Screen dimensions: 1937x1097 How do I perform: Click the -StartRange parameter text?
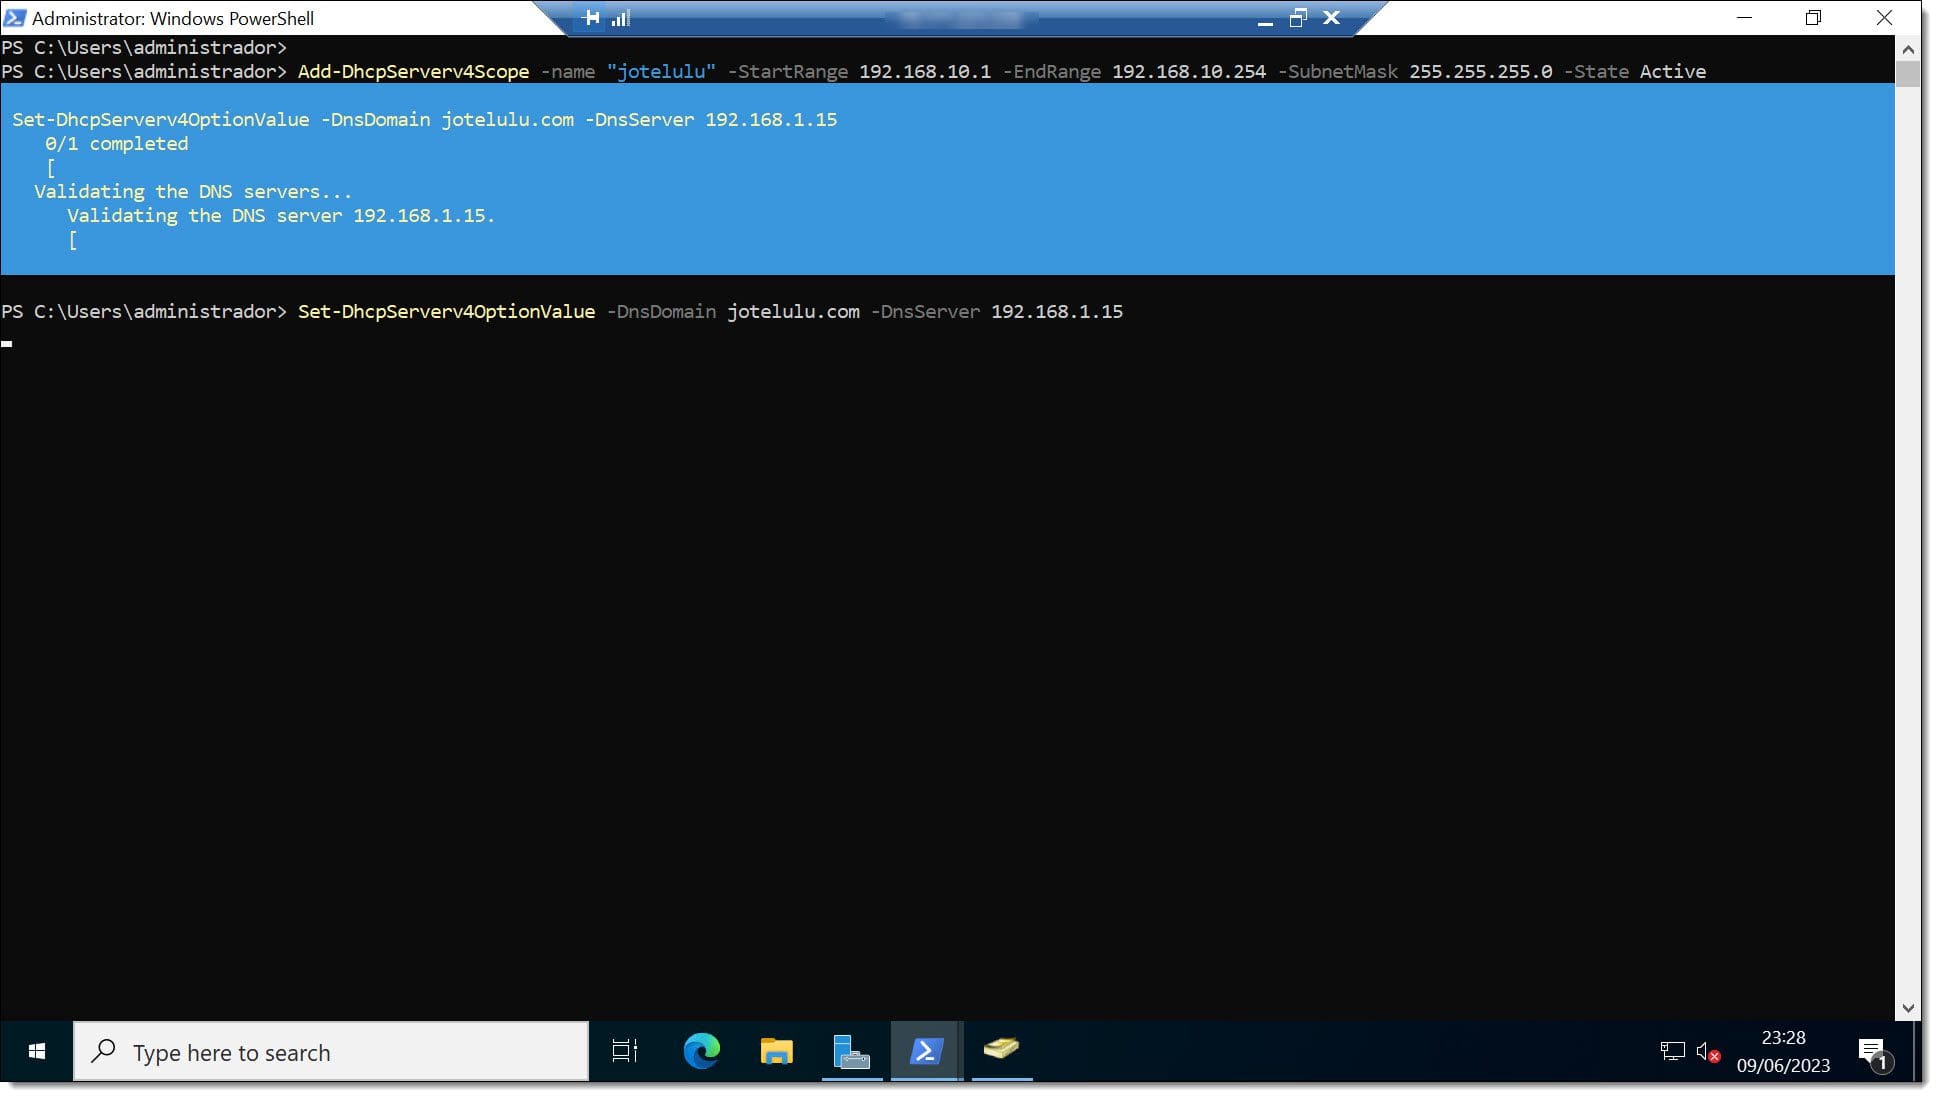click(x=788, y=72)
